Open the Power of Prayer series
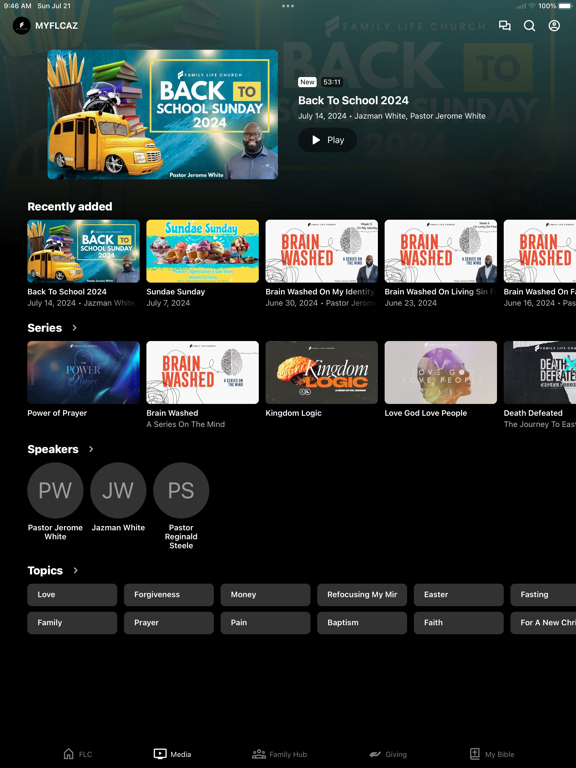 tap(83, 373)
